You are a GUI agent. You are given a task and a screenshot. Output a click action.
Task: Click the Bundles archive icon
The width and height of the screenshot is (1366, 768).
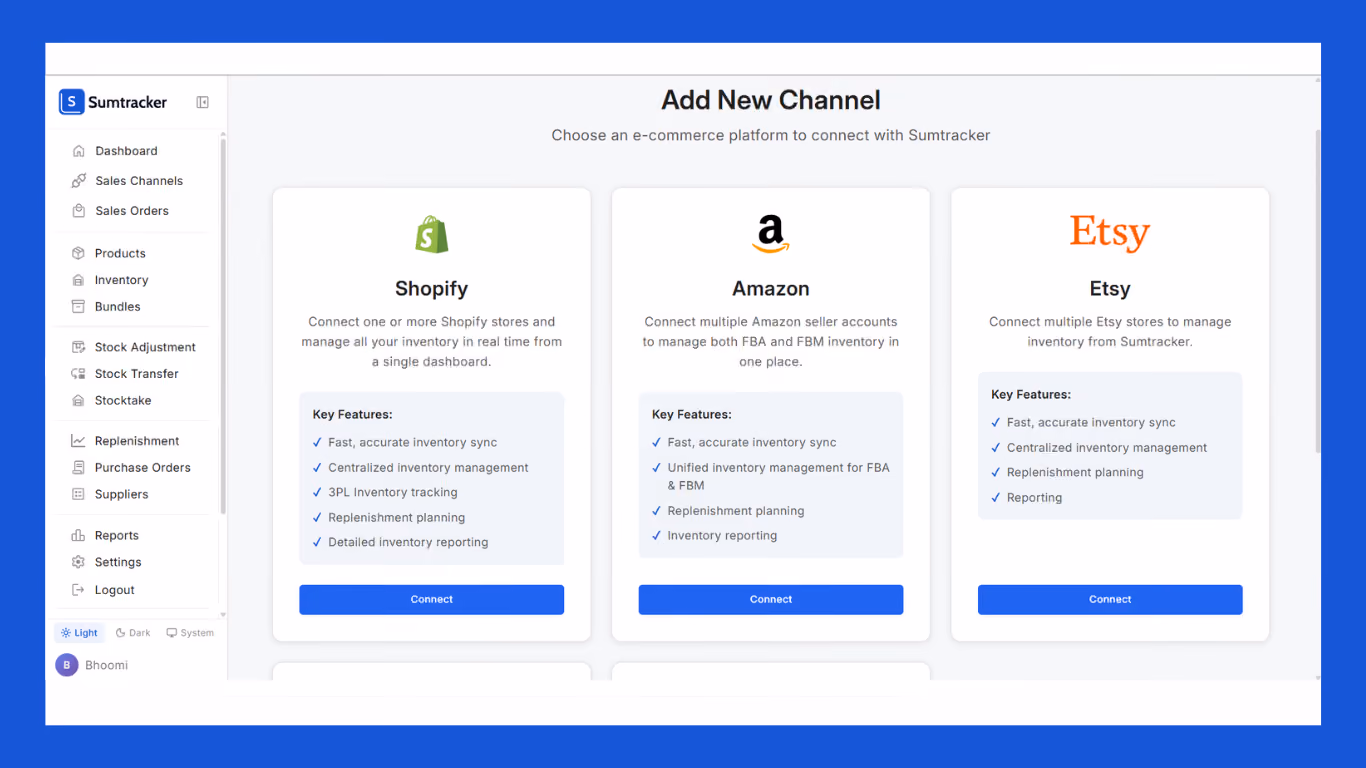tap(78, 307)
